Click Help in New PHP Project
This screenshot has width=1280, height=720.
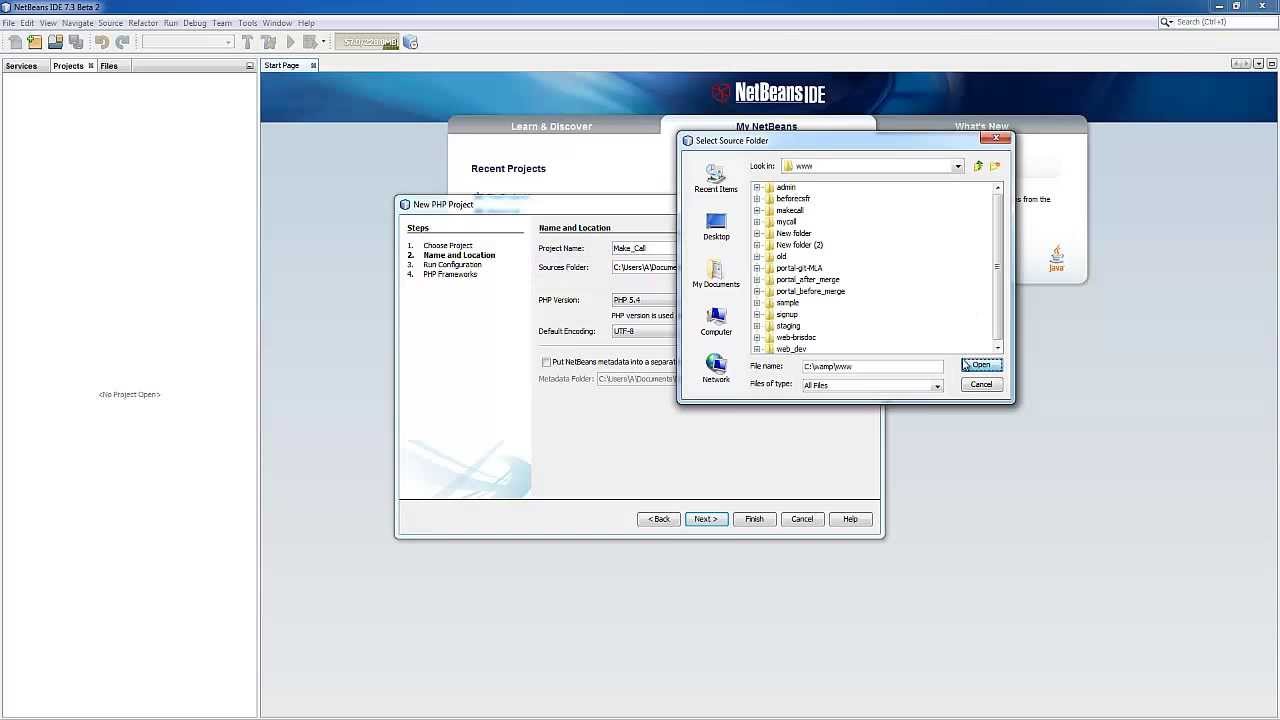tap(850, 519)
